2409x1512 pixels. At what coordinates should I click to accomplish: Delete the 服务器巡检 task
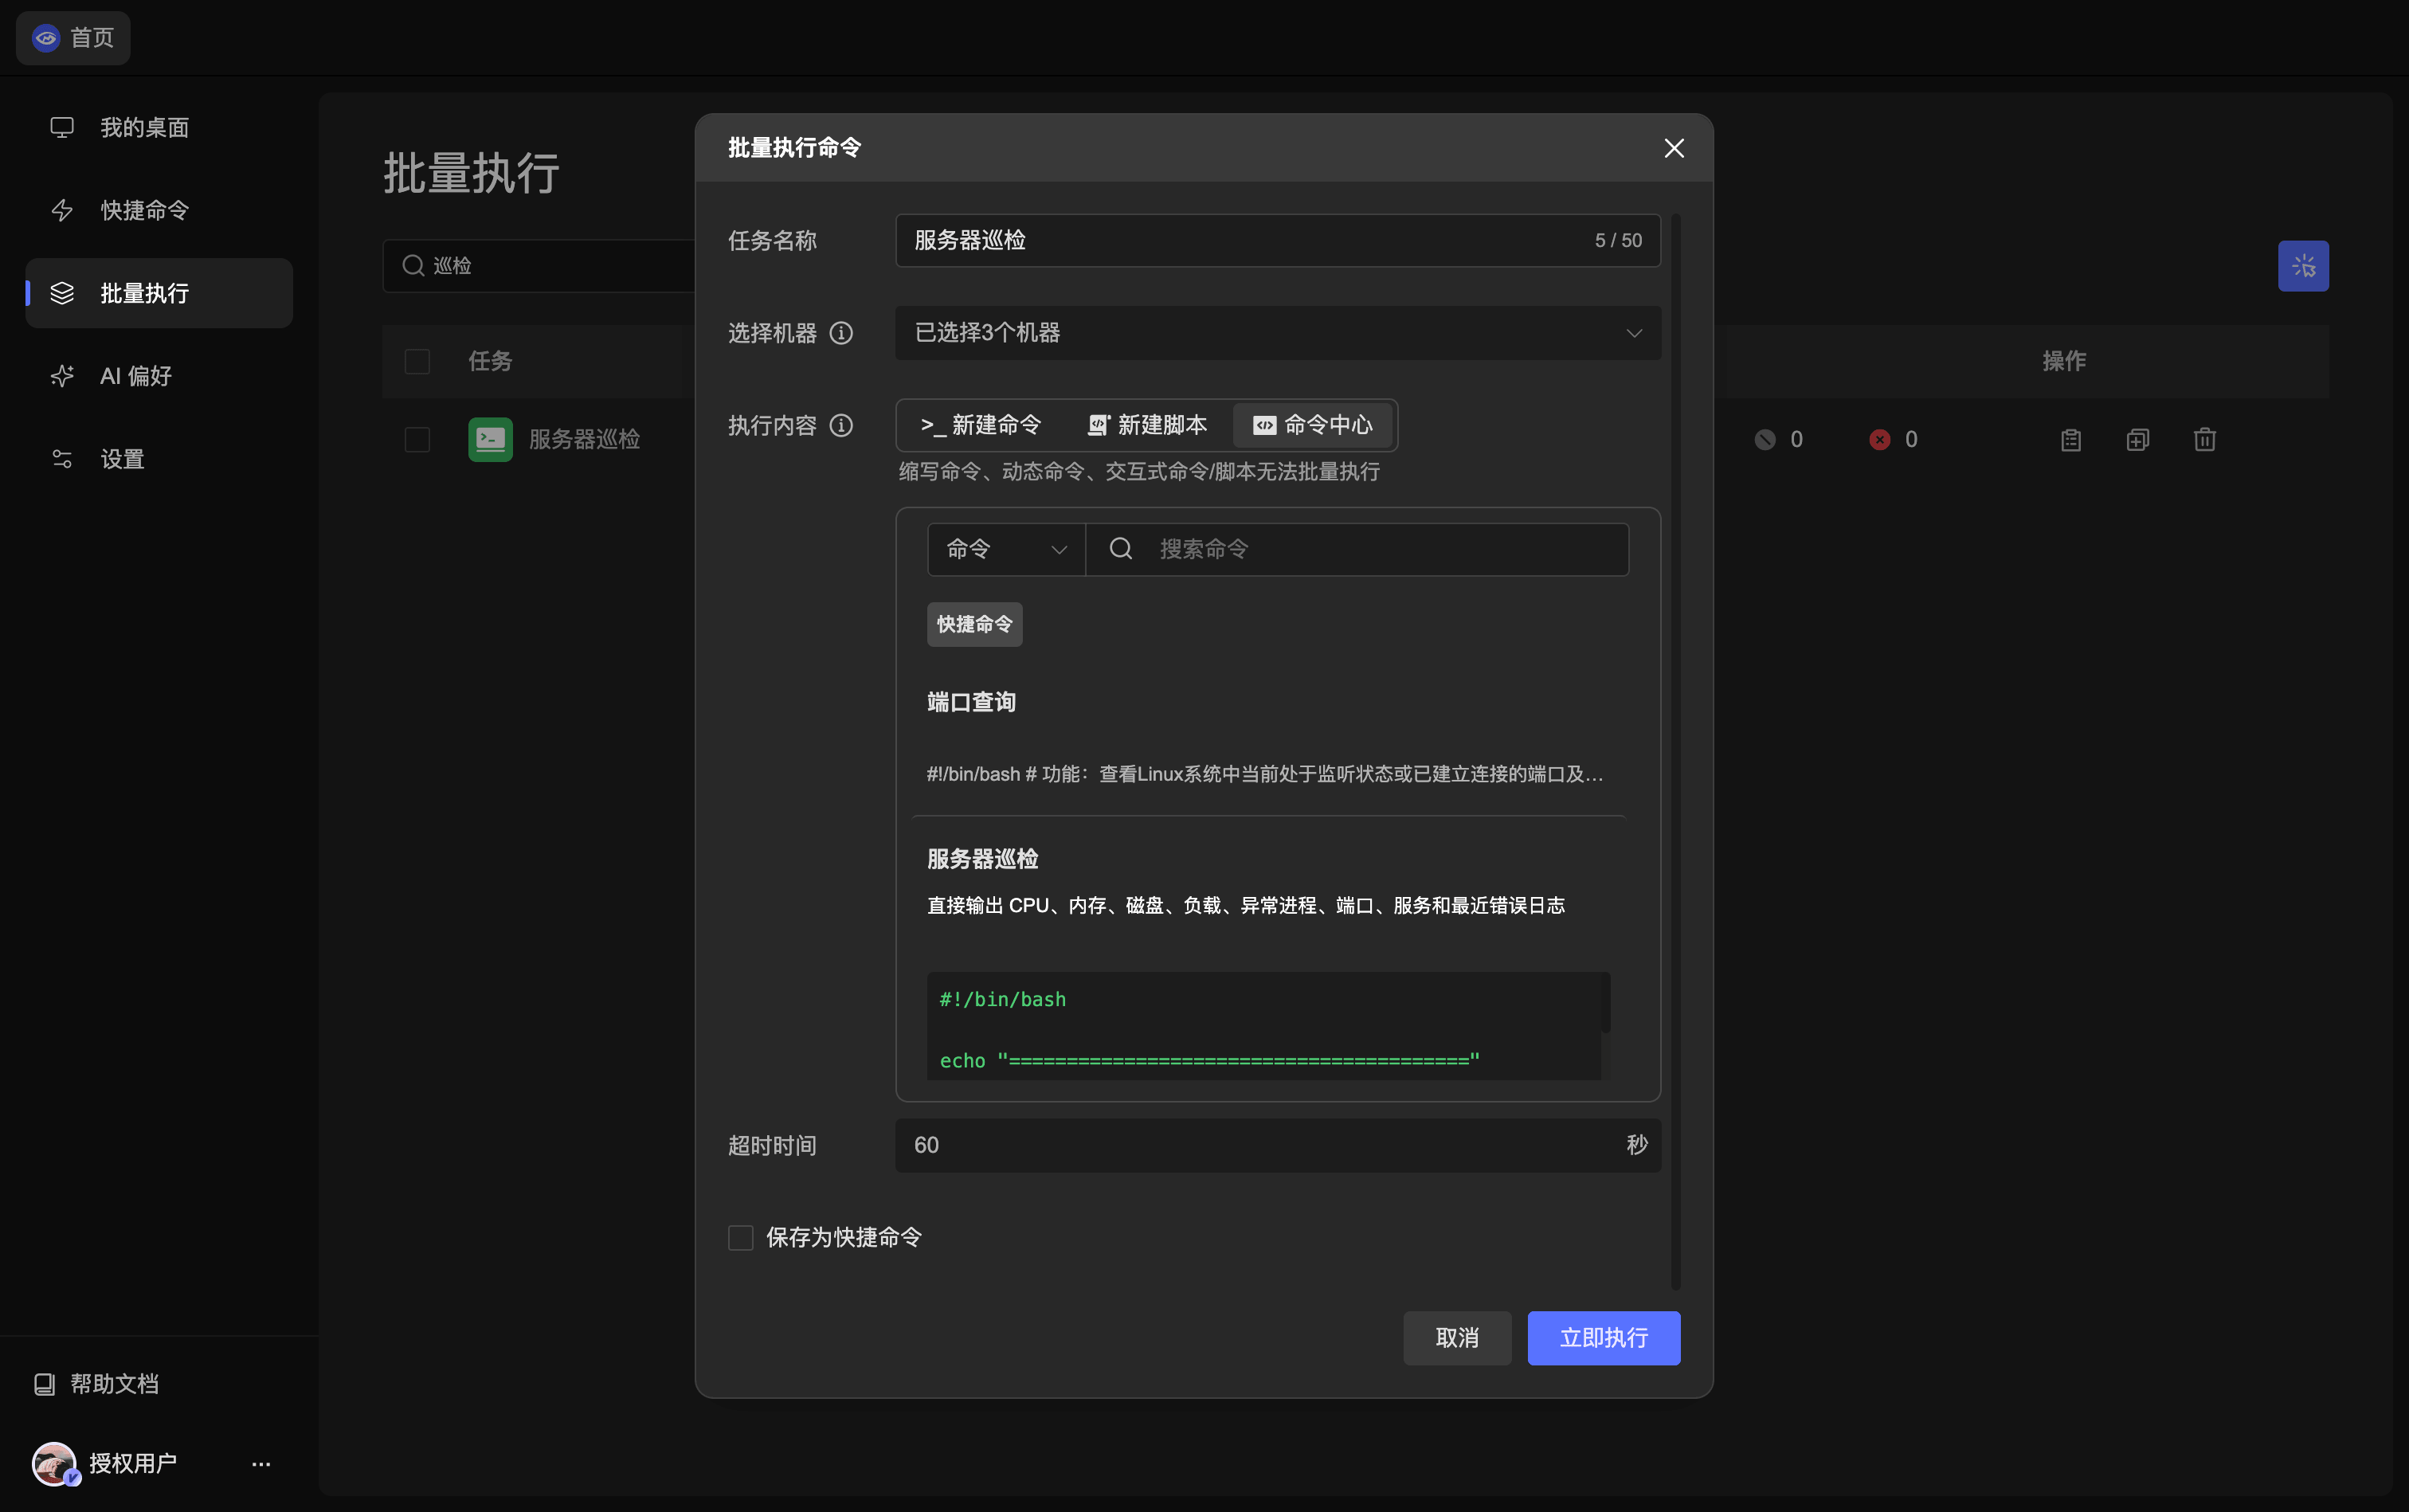pos(2205,440)
